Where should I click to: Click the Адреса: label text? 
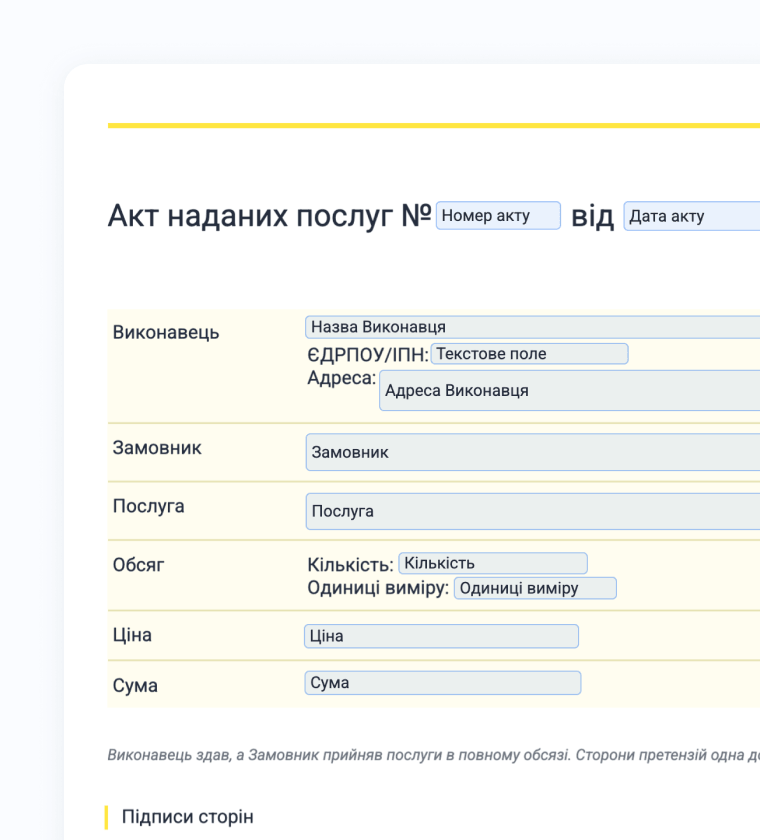pos(342,378)
